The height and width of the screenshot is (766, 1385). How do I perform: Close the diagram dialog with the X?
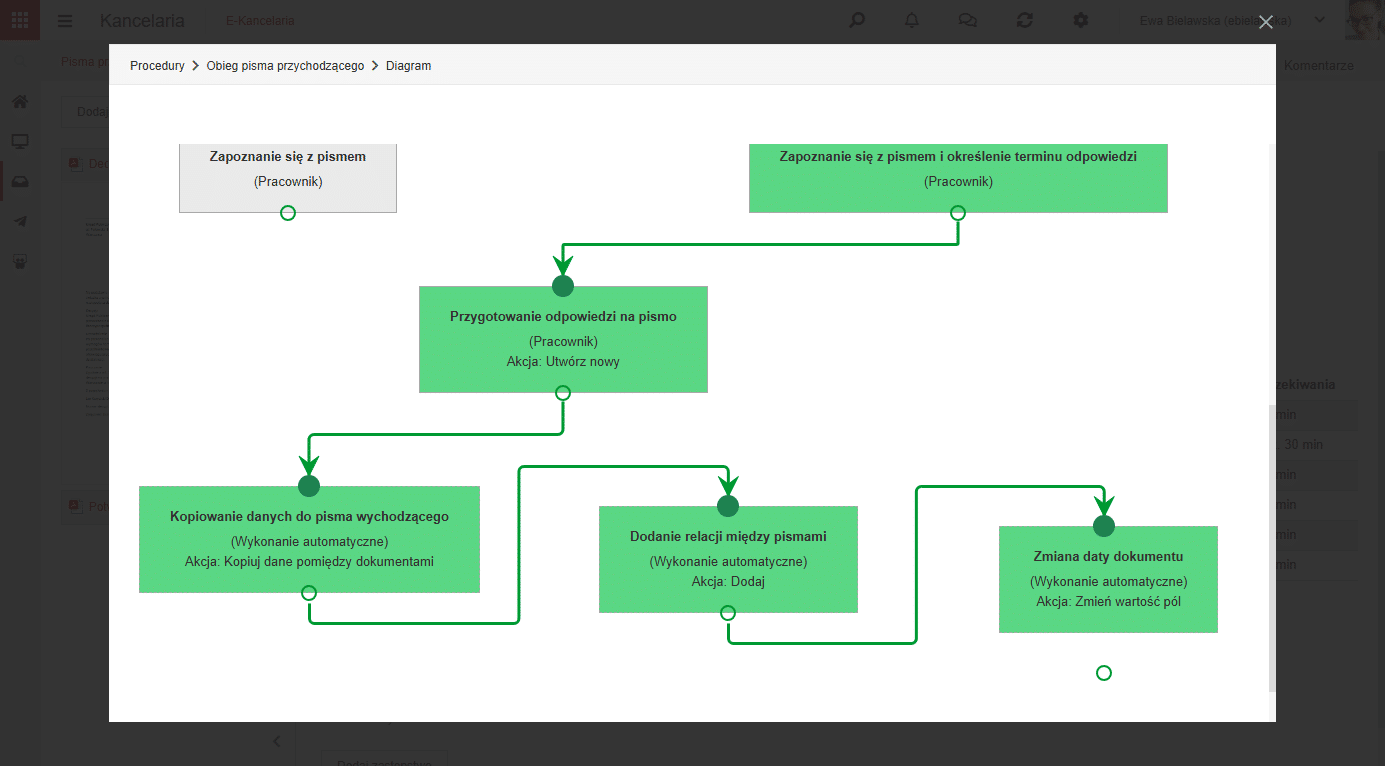1266,22
